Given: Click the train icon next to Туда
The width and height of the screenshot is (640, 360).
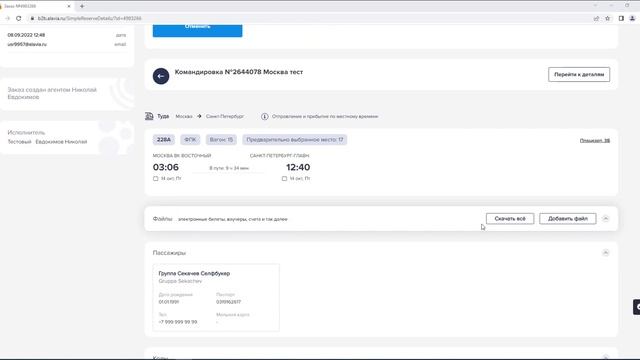Looking at the screenshot, I should pos(149,116).
